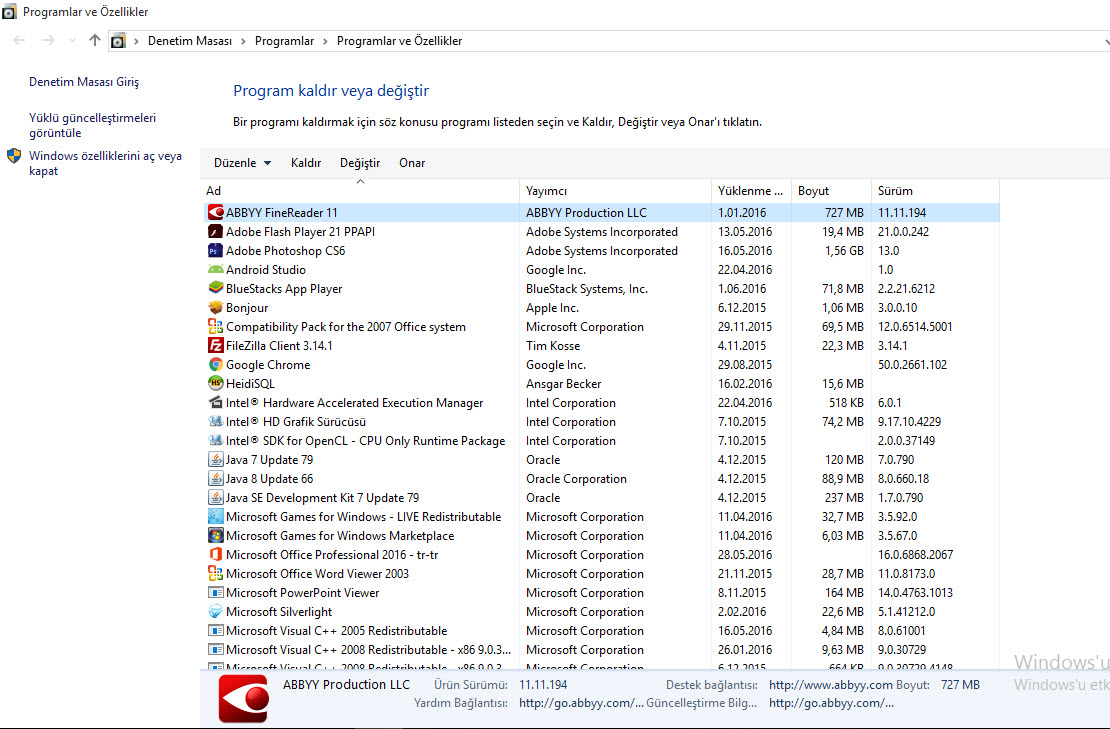Click Microsoft Visual C++ 2005 Redistributable icon
Image resolution: width=1110 pixels, height=729 pixels.
click(x=215, y=631)
